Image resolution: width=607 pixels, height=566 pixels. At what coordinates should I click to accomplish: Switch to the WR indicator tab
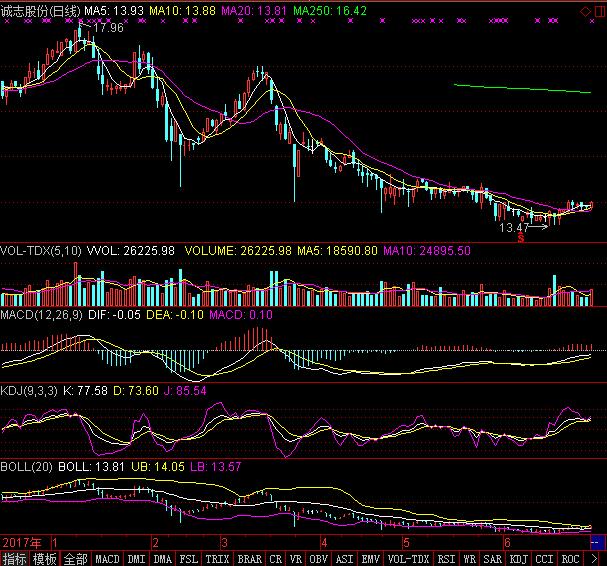coord(470,559)
